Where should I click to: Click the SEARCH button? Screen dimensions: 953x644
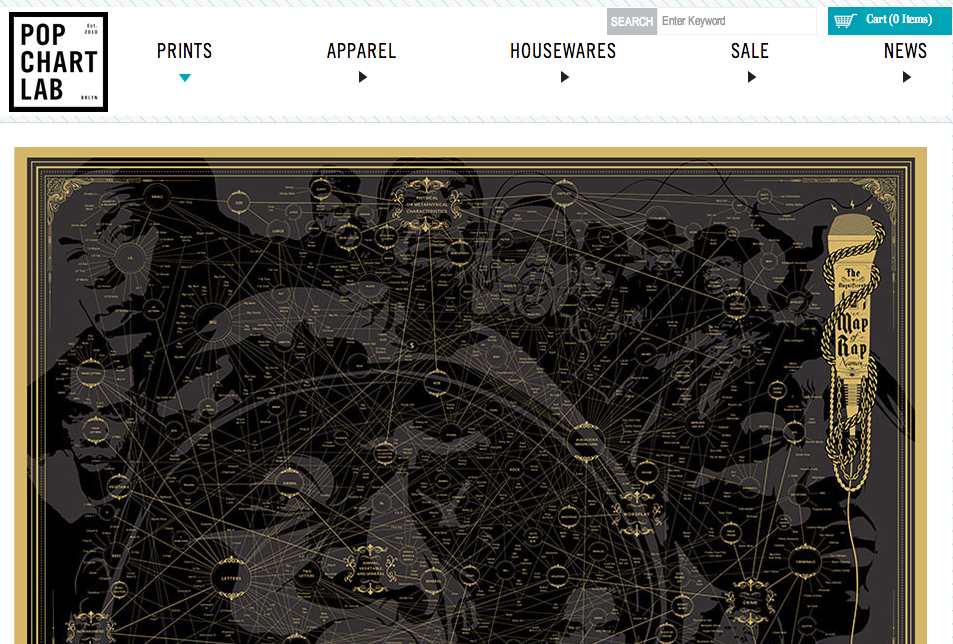(632, 21)
